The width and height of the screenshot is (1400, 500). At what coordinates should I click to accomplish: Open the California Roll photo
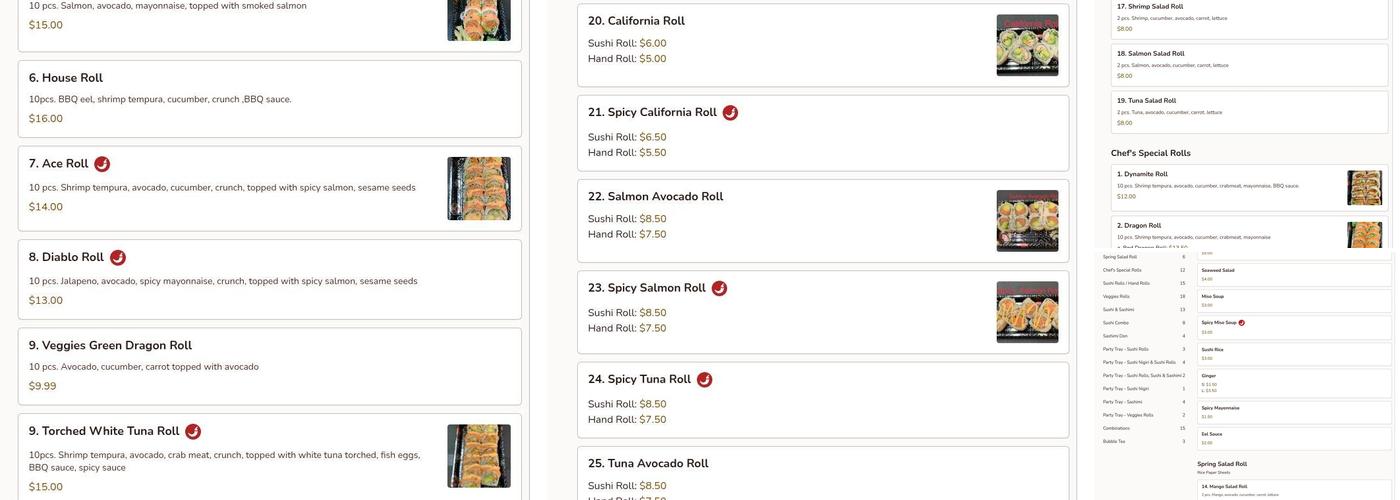click(1027, 45)
